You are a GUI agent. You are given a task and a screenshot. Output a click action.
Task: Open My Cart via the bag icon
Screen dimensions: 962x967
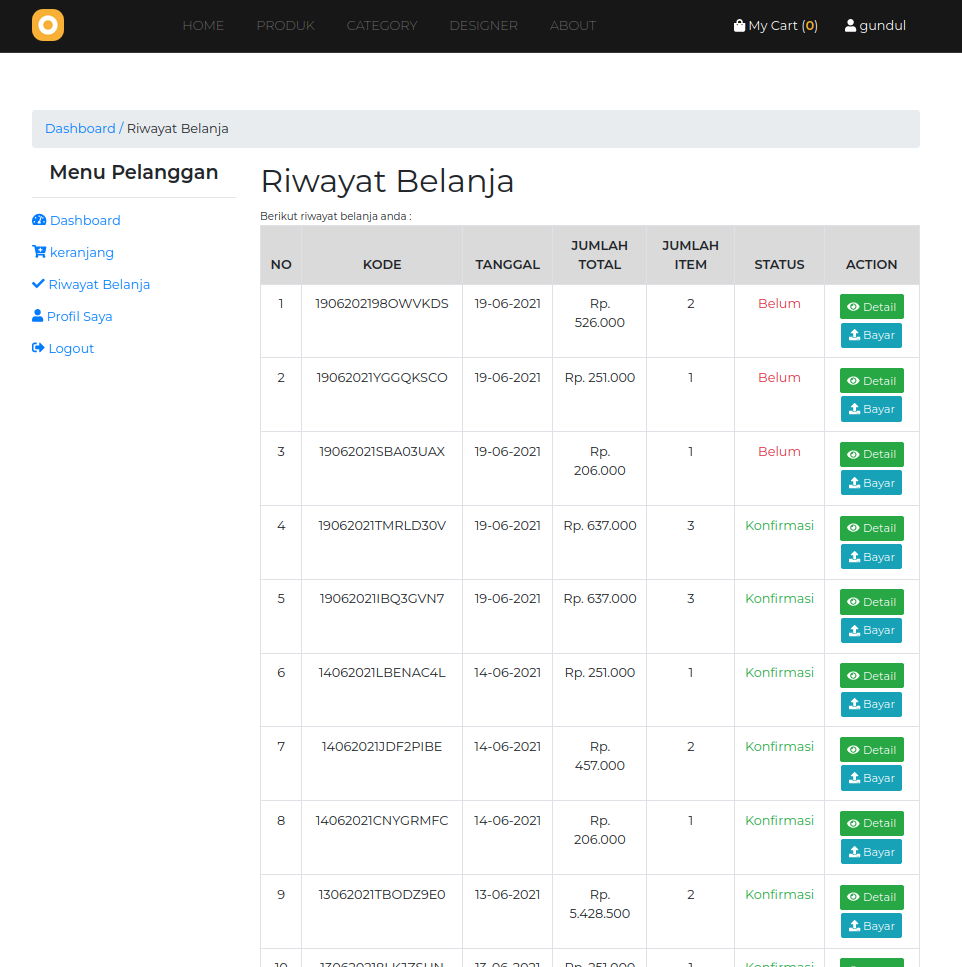[738, 25]
